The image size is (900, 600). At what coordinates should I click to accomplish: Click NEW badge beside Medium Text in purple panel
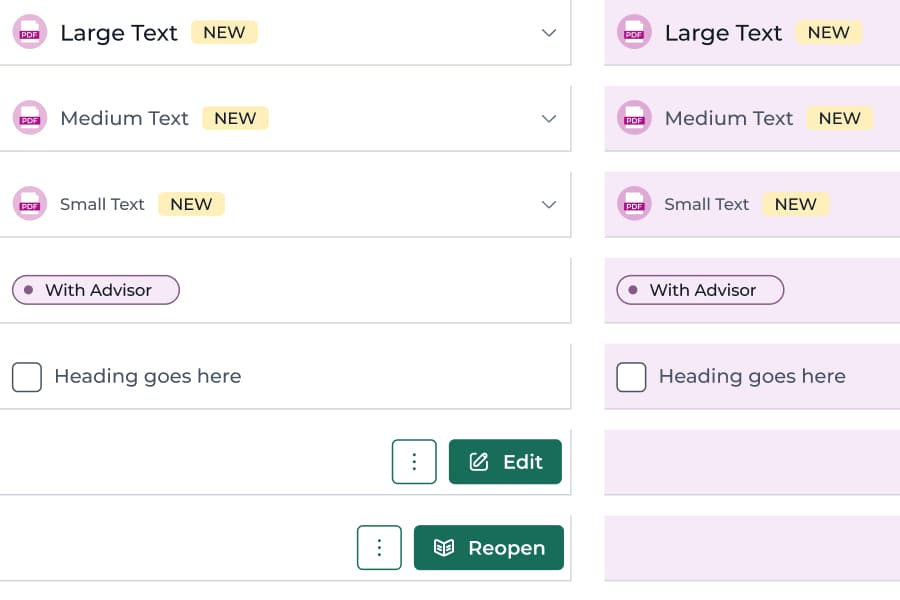(840, 118)
